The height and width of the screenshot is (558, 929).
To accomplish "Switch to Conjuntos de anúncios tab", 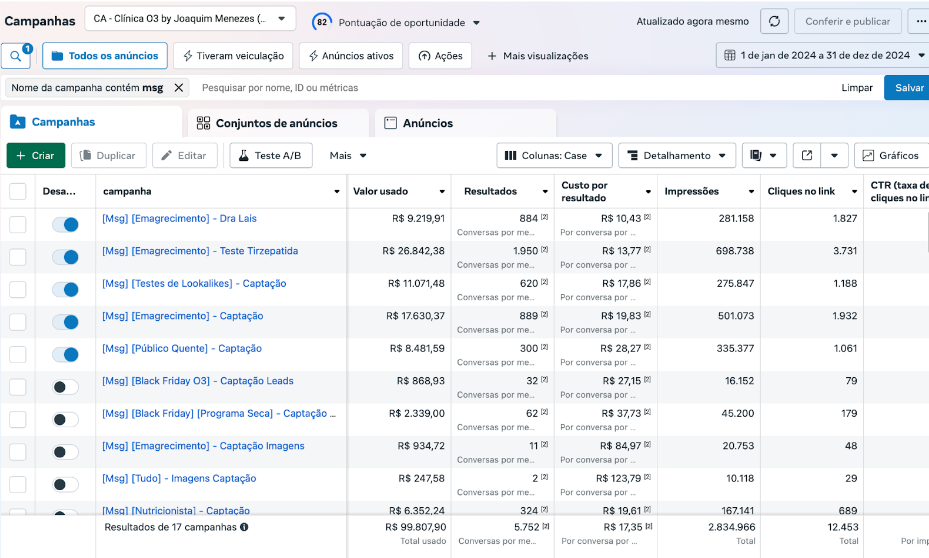I will (277, 123).
